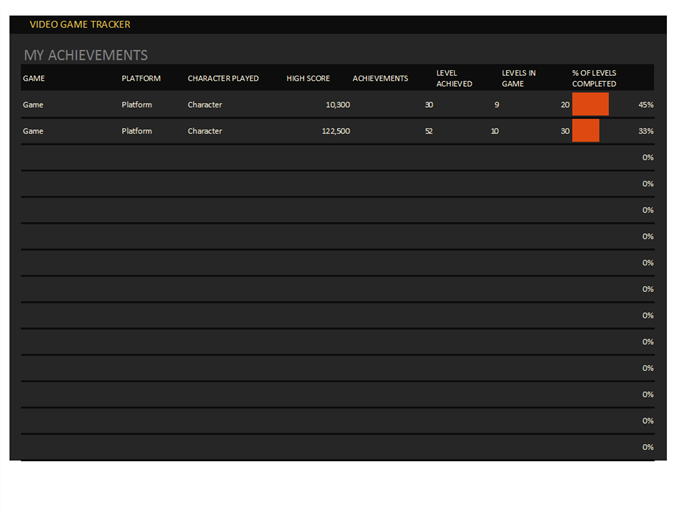Image resolution: width=675 pixels, height=520 pixels.
Task: Click levels in game value 30 in the 122,500 row
Action: [x=565, y=131]
